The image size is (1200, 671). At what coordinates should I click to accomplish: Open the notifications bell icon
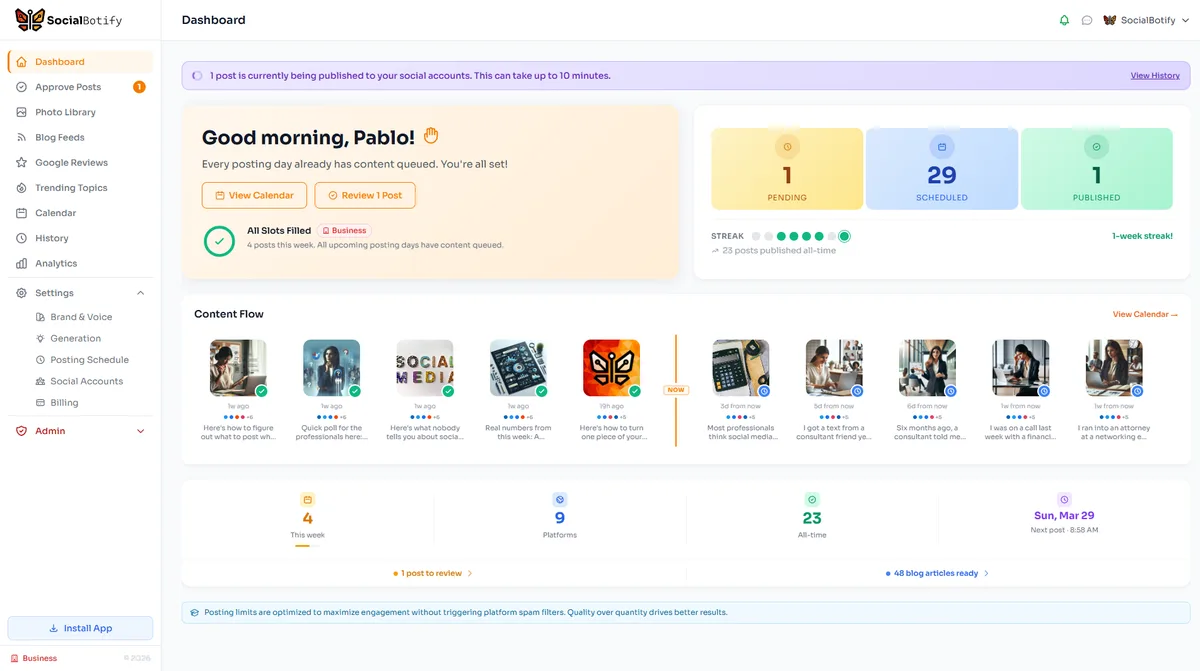[1064, 19]
